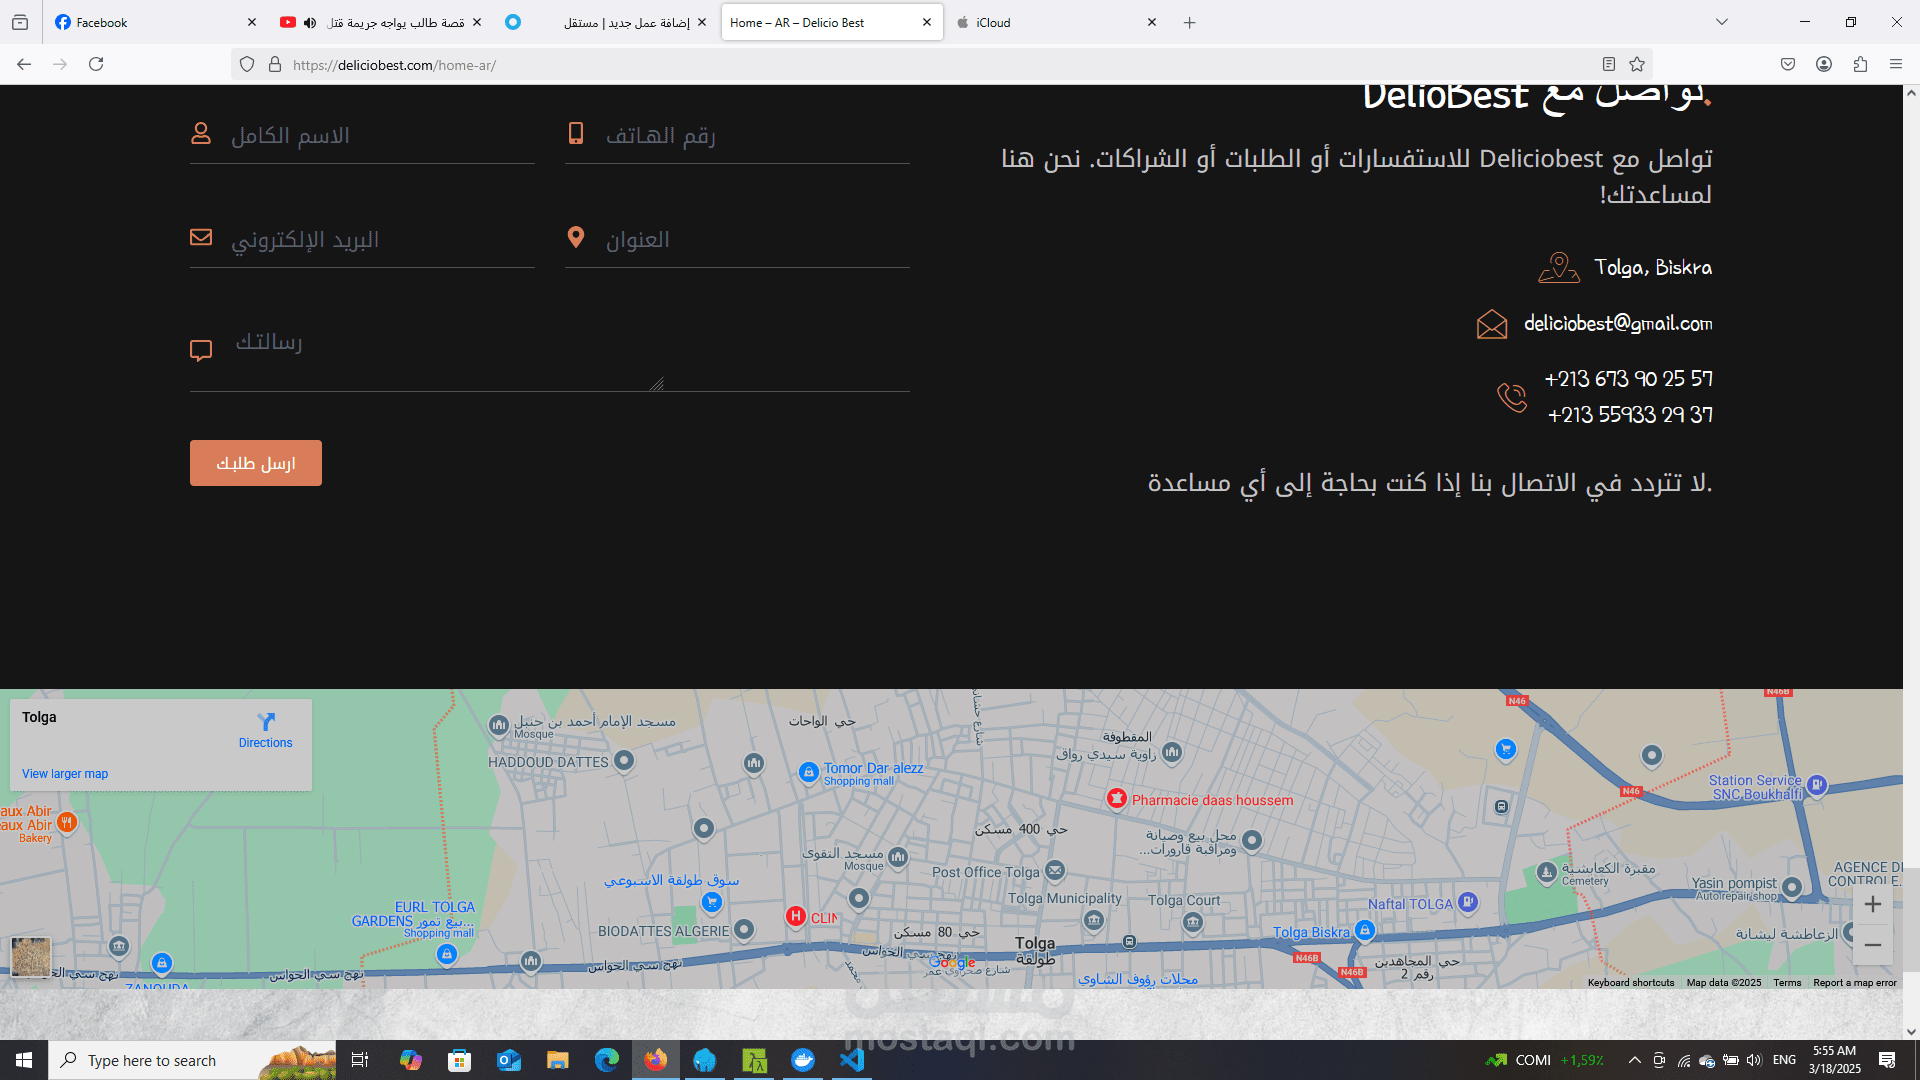Open the Firefox extensions puzzle icon
The height and width of the screenshot is (1080, 1920).
[x=1860, y=64]
